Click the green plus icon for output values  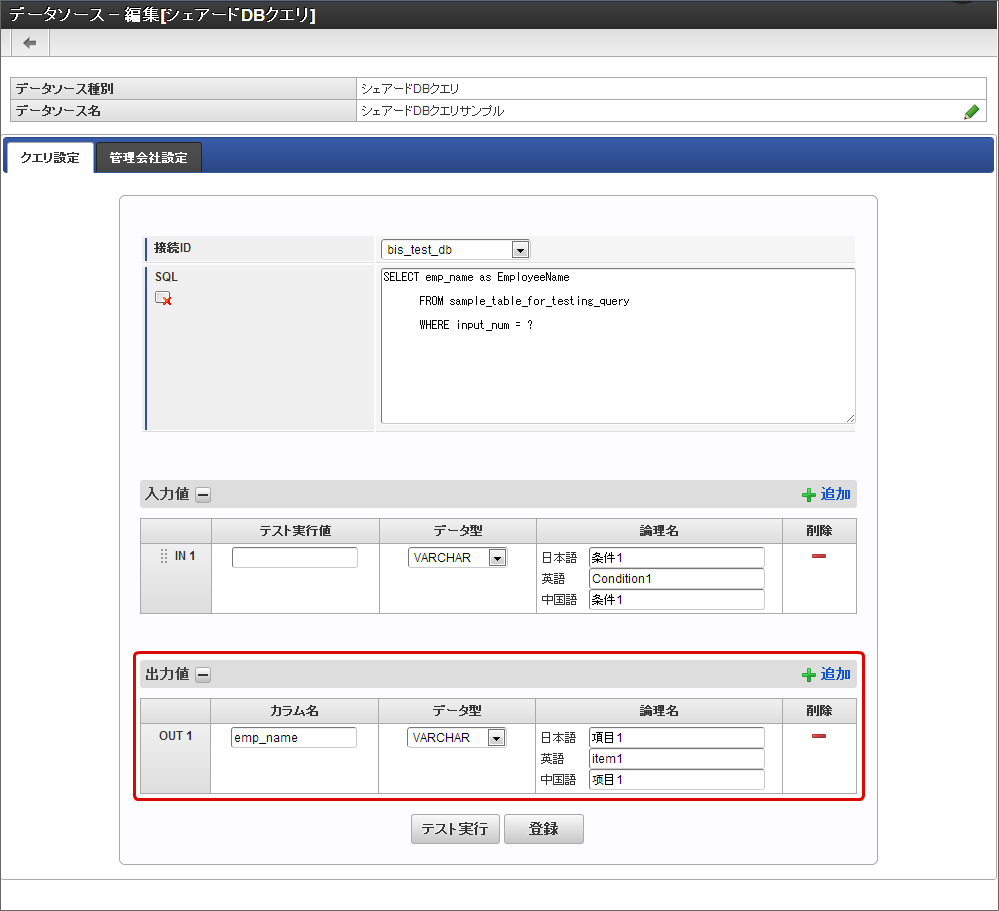pos(808,675)
